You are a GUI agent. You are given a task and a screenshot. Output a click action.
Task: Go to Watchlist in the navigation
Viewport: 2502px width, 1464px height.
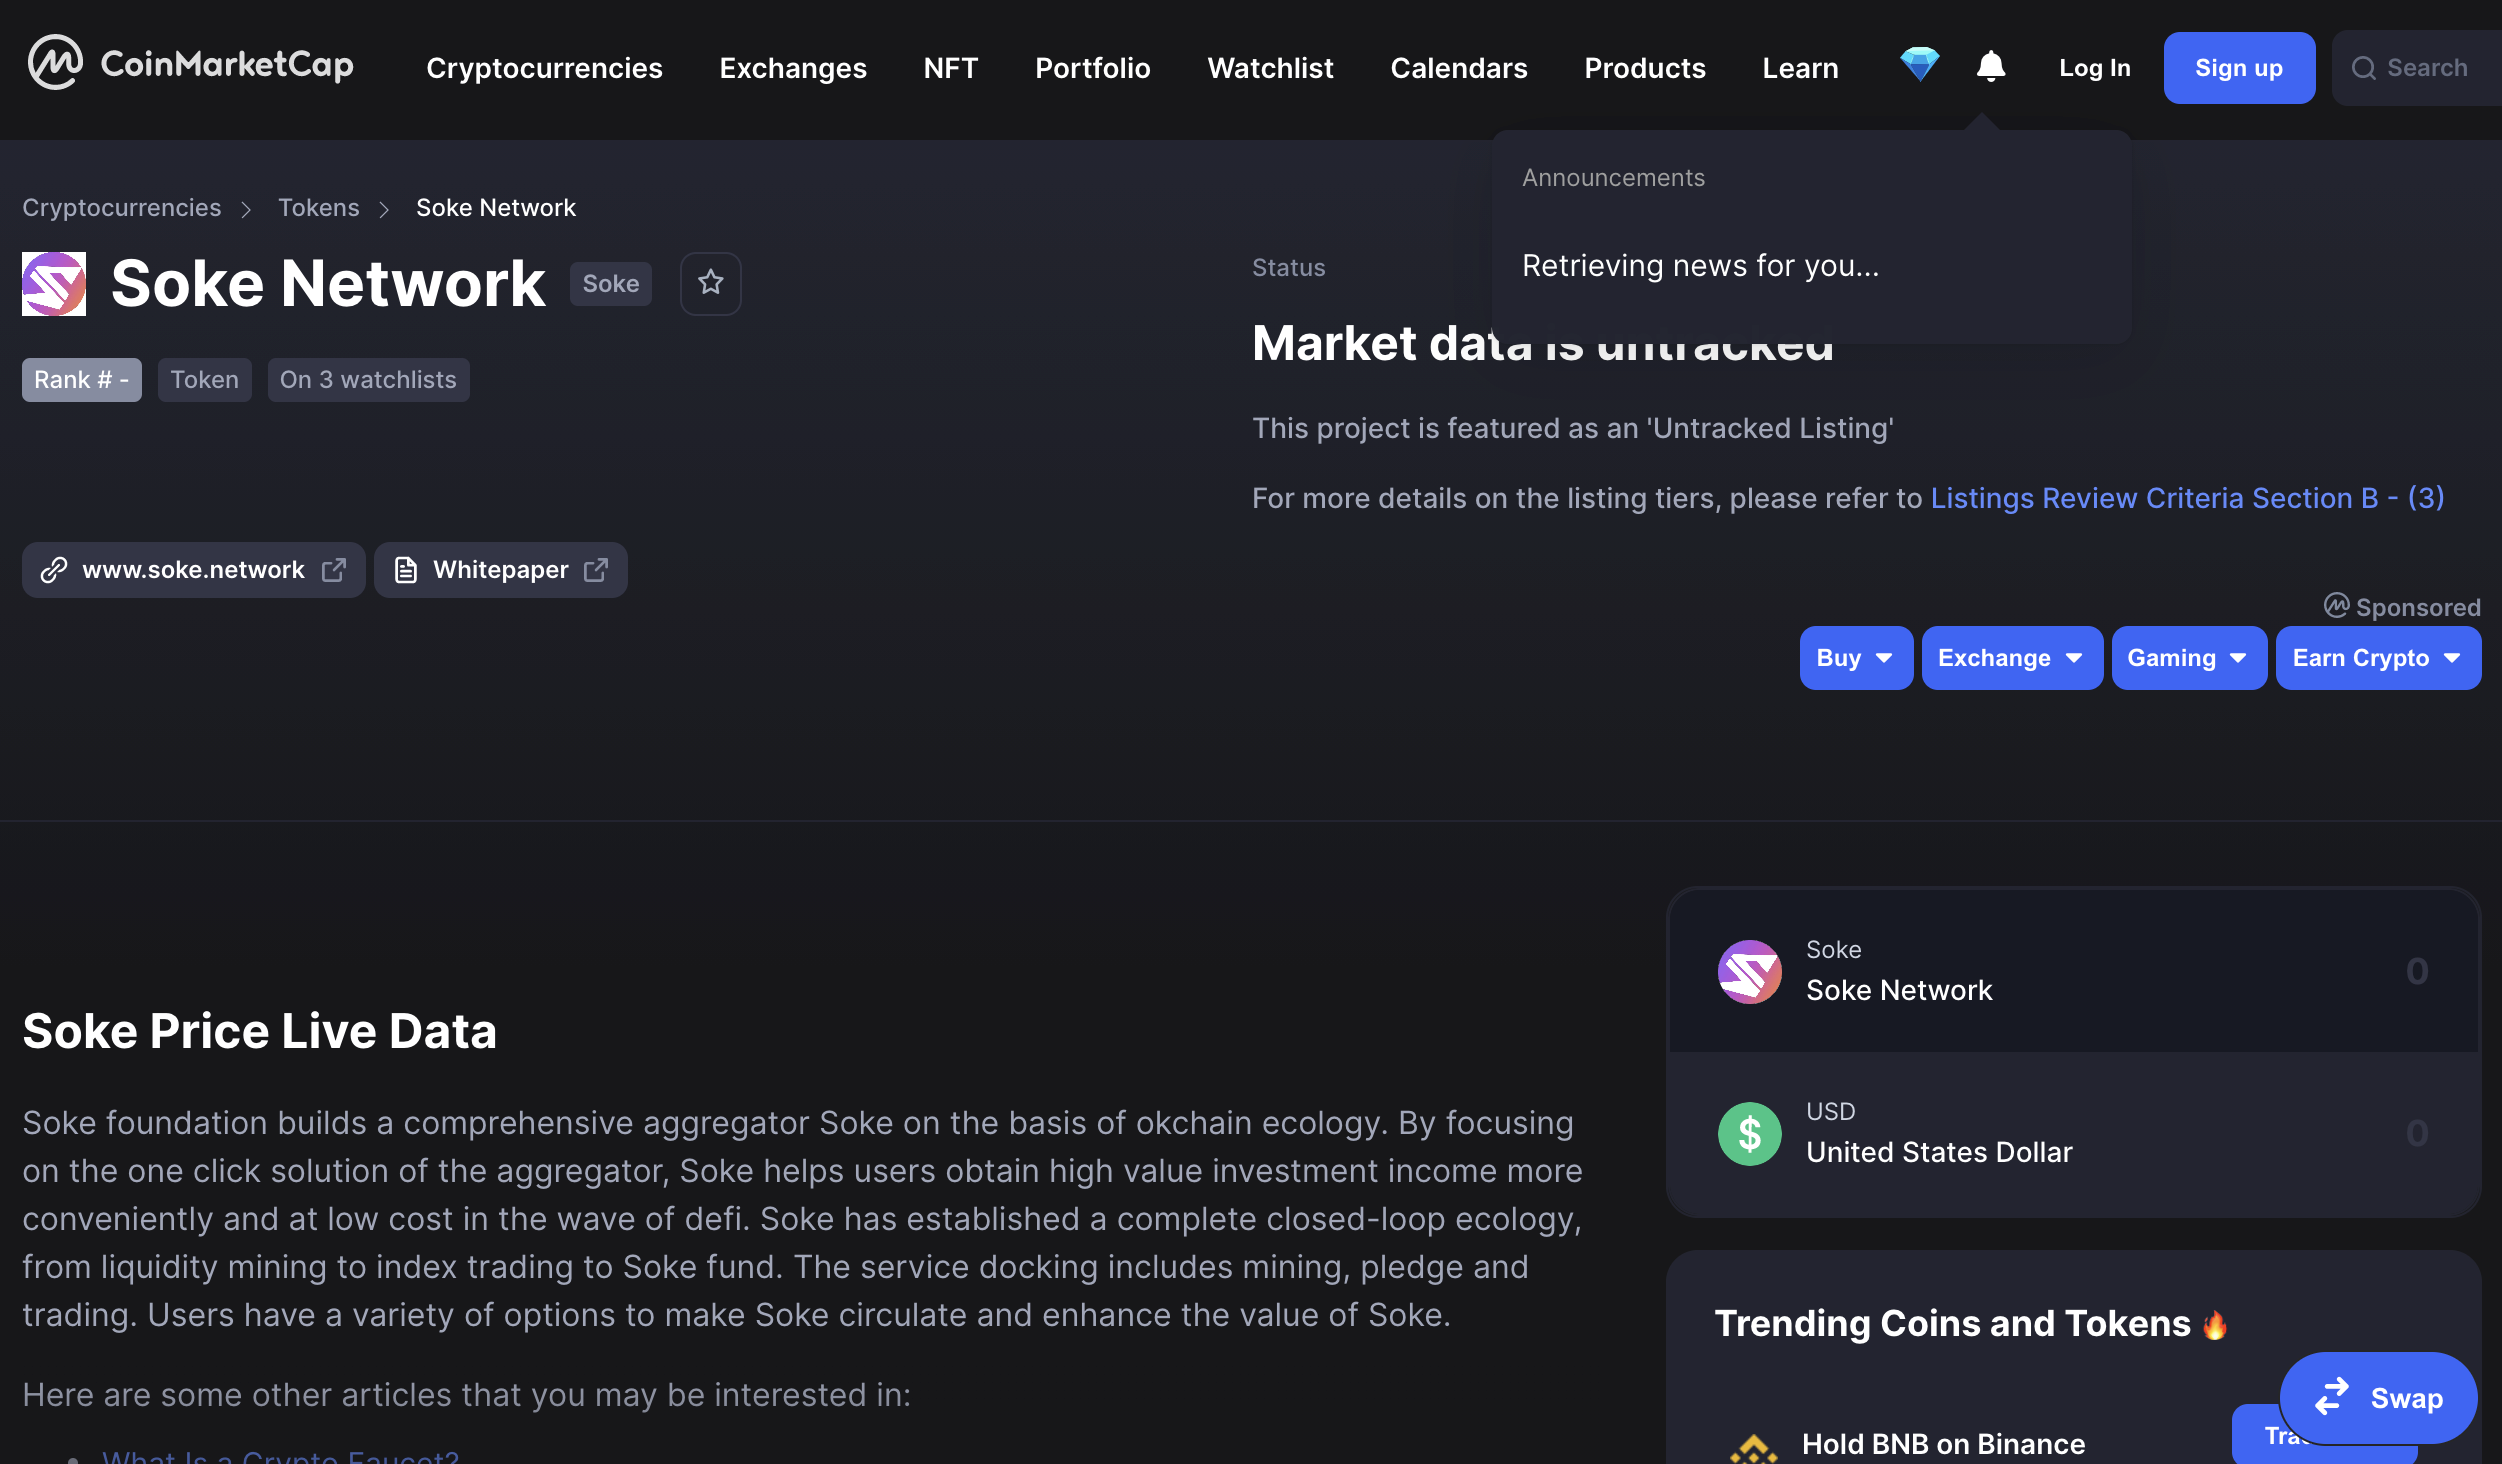point(1270,68)
